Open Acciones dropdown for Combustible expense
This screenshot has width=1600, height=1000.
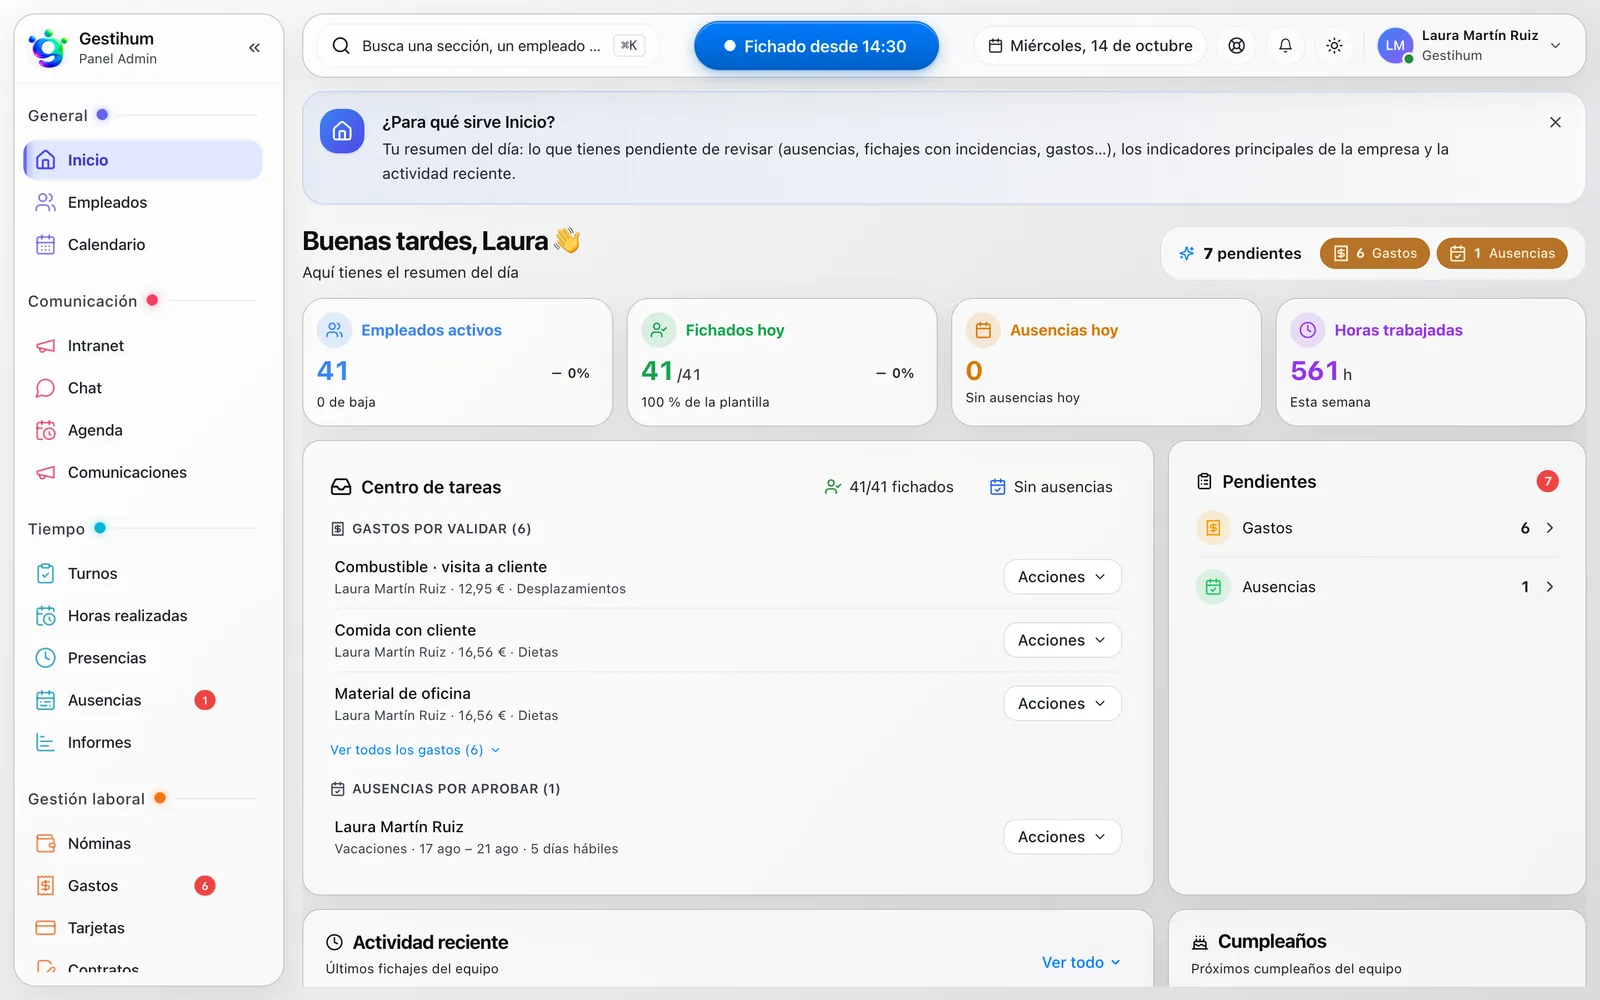(1062, 577)
